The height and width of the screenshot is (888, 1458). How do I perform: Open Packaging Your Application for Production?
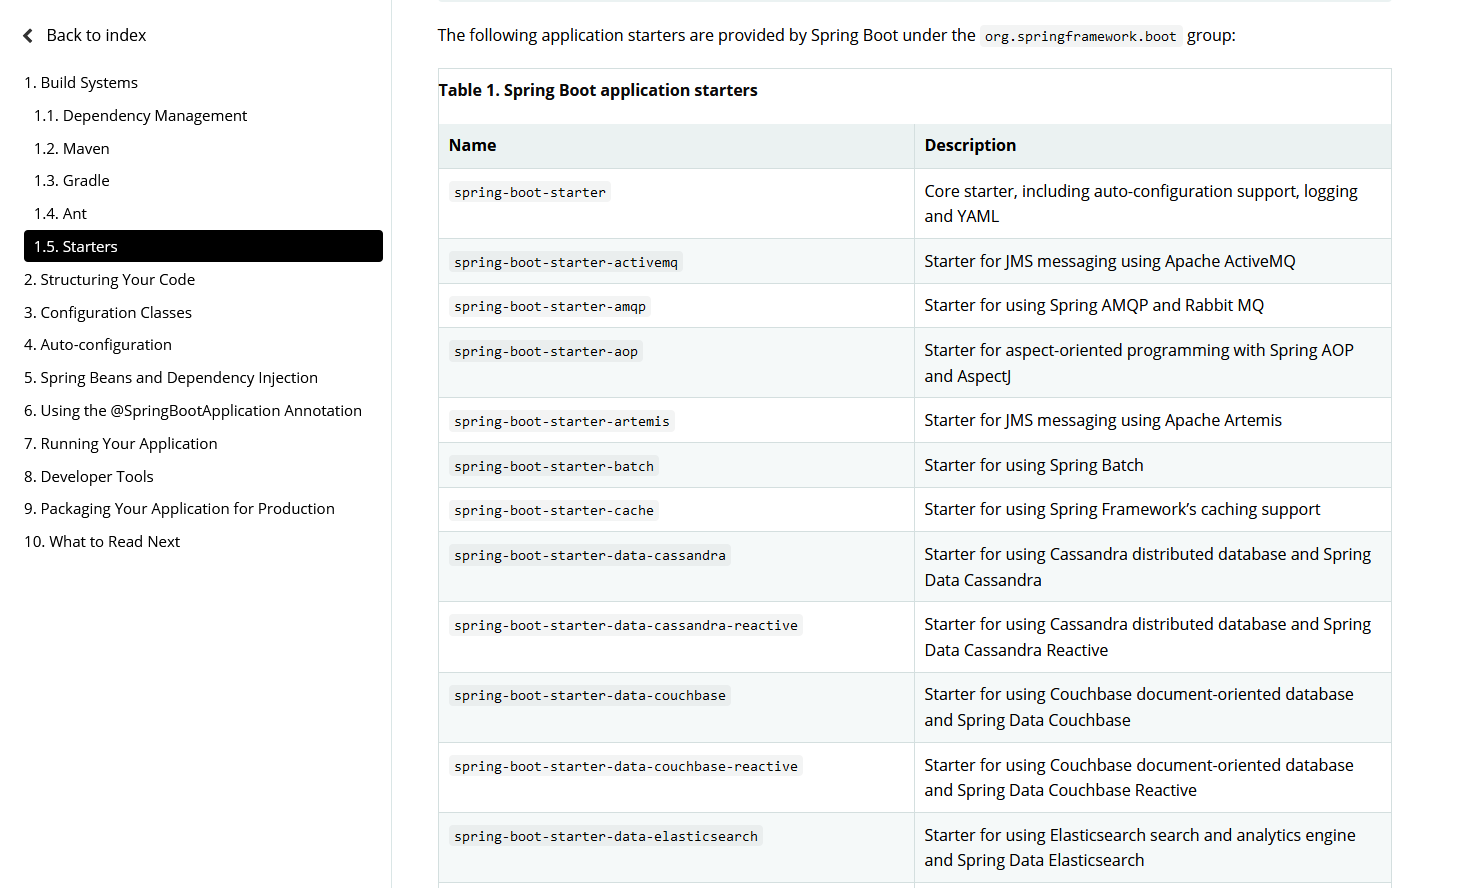click(x=179, y=509)
